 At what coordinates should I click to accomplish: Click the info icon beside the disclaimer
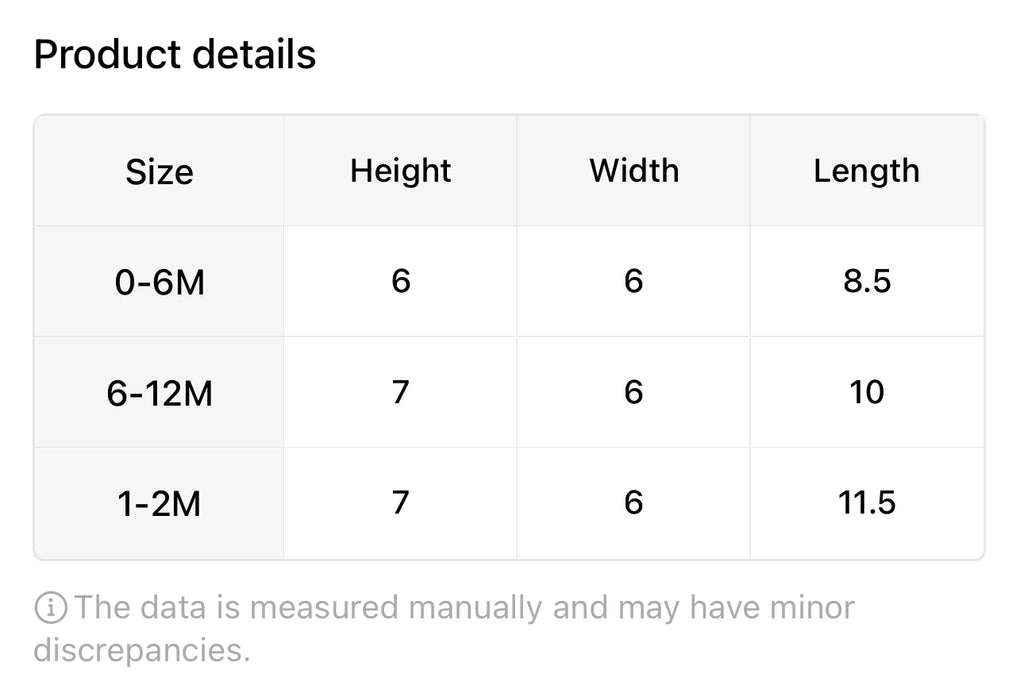[x=51, y=607]
